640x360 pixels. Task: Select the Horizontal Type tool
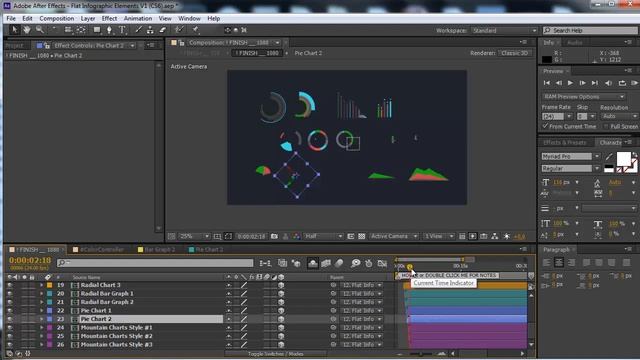coord(122,30)
